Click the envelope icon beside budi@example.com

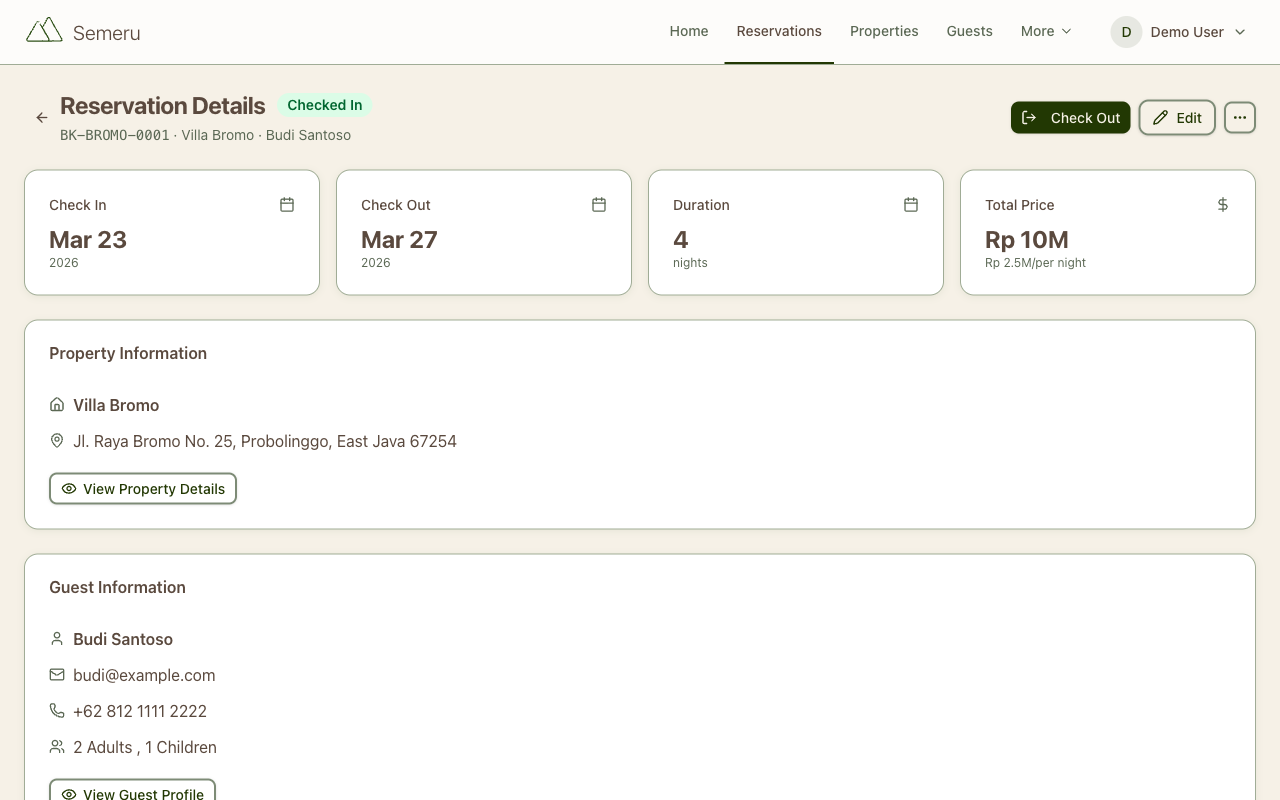57,675
